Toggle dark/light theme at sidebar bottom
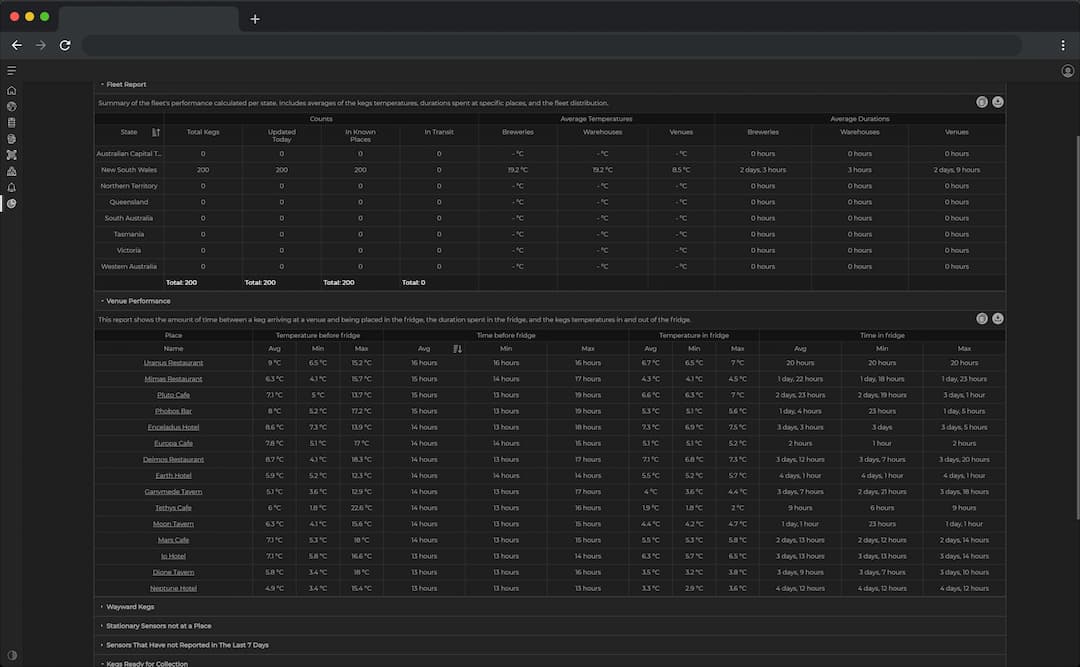1080x667 pixels. (x=12, y=655)
